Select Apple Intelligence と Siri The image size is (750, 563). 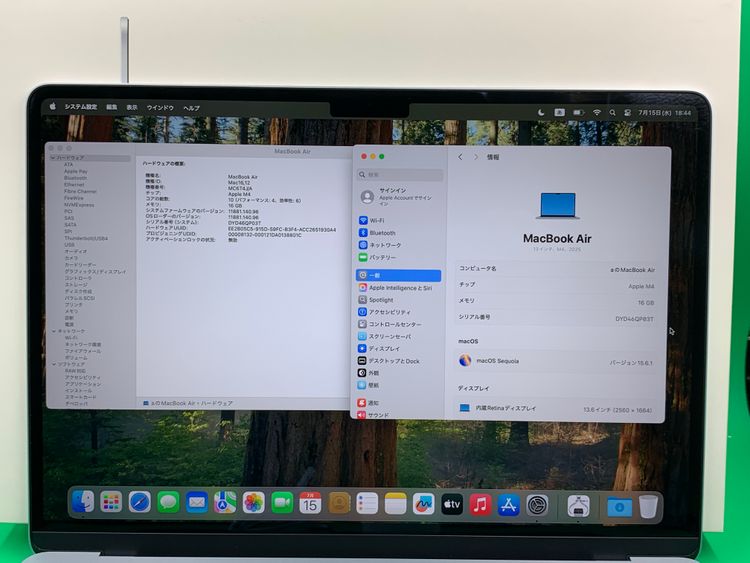tap(395, 288)
